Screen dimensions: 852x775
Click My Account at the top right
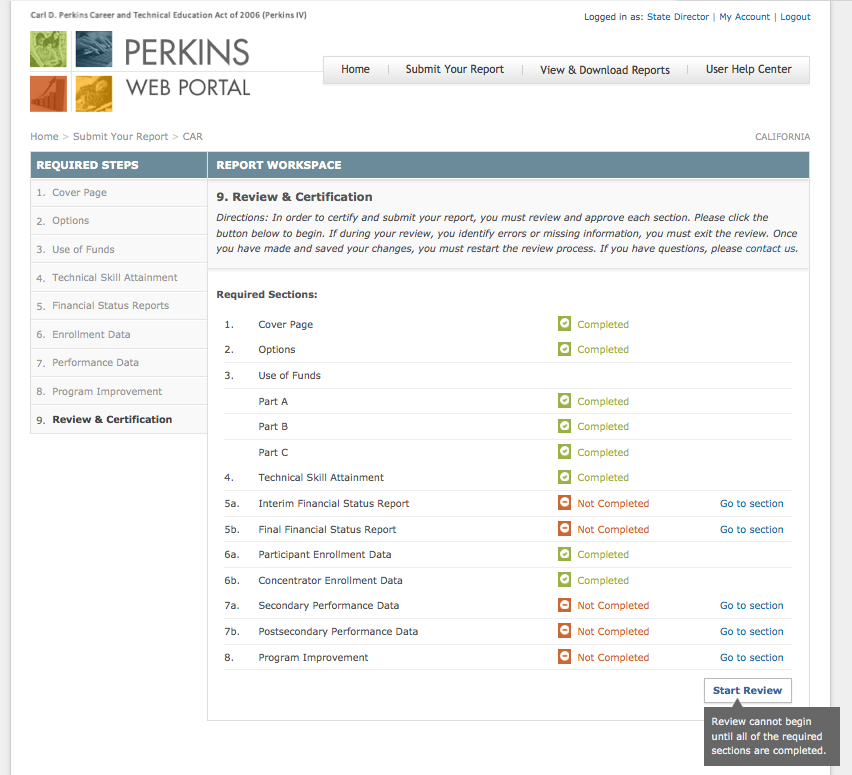[744, 16]
